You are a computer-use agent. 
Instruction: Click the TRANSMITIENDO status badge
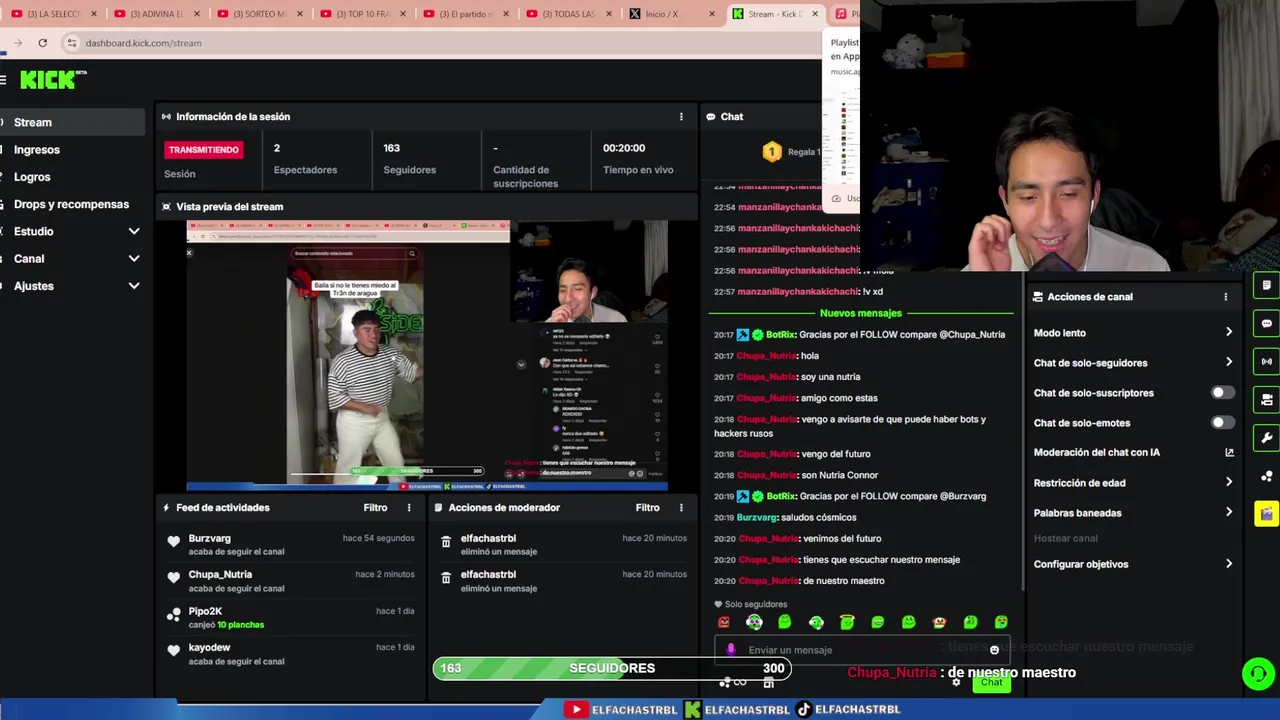(203, 150)
